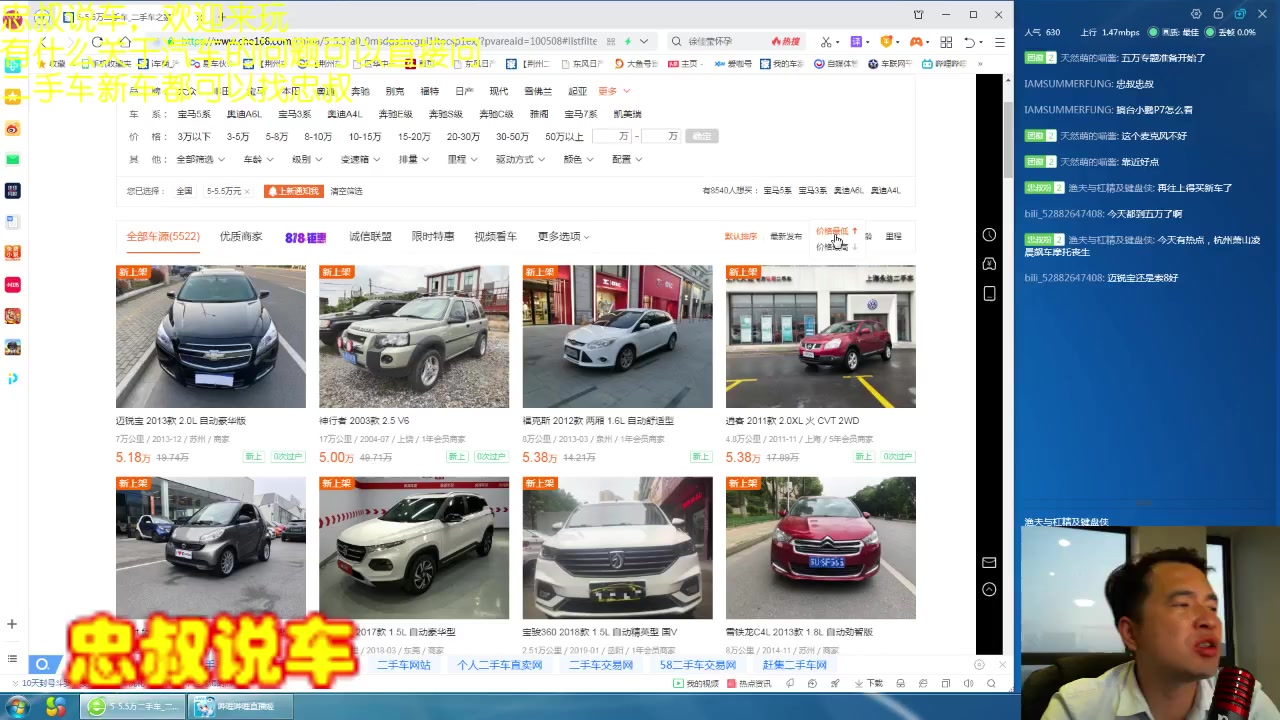Open the 颜色 dropdown filter
Viewport: 1280px width, 720px height.
[578, 159]
